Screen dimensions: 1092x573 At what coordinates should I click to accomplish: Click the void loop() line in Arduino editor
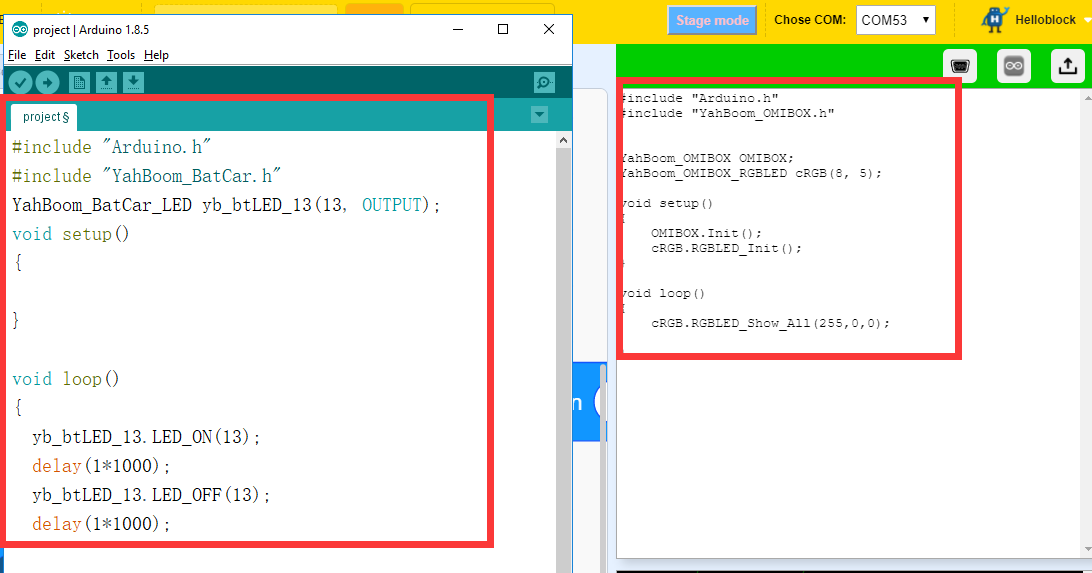click(x=66, y=379)
